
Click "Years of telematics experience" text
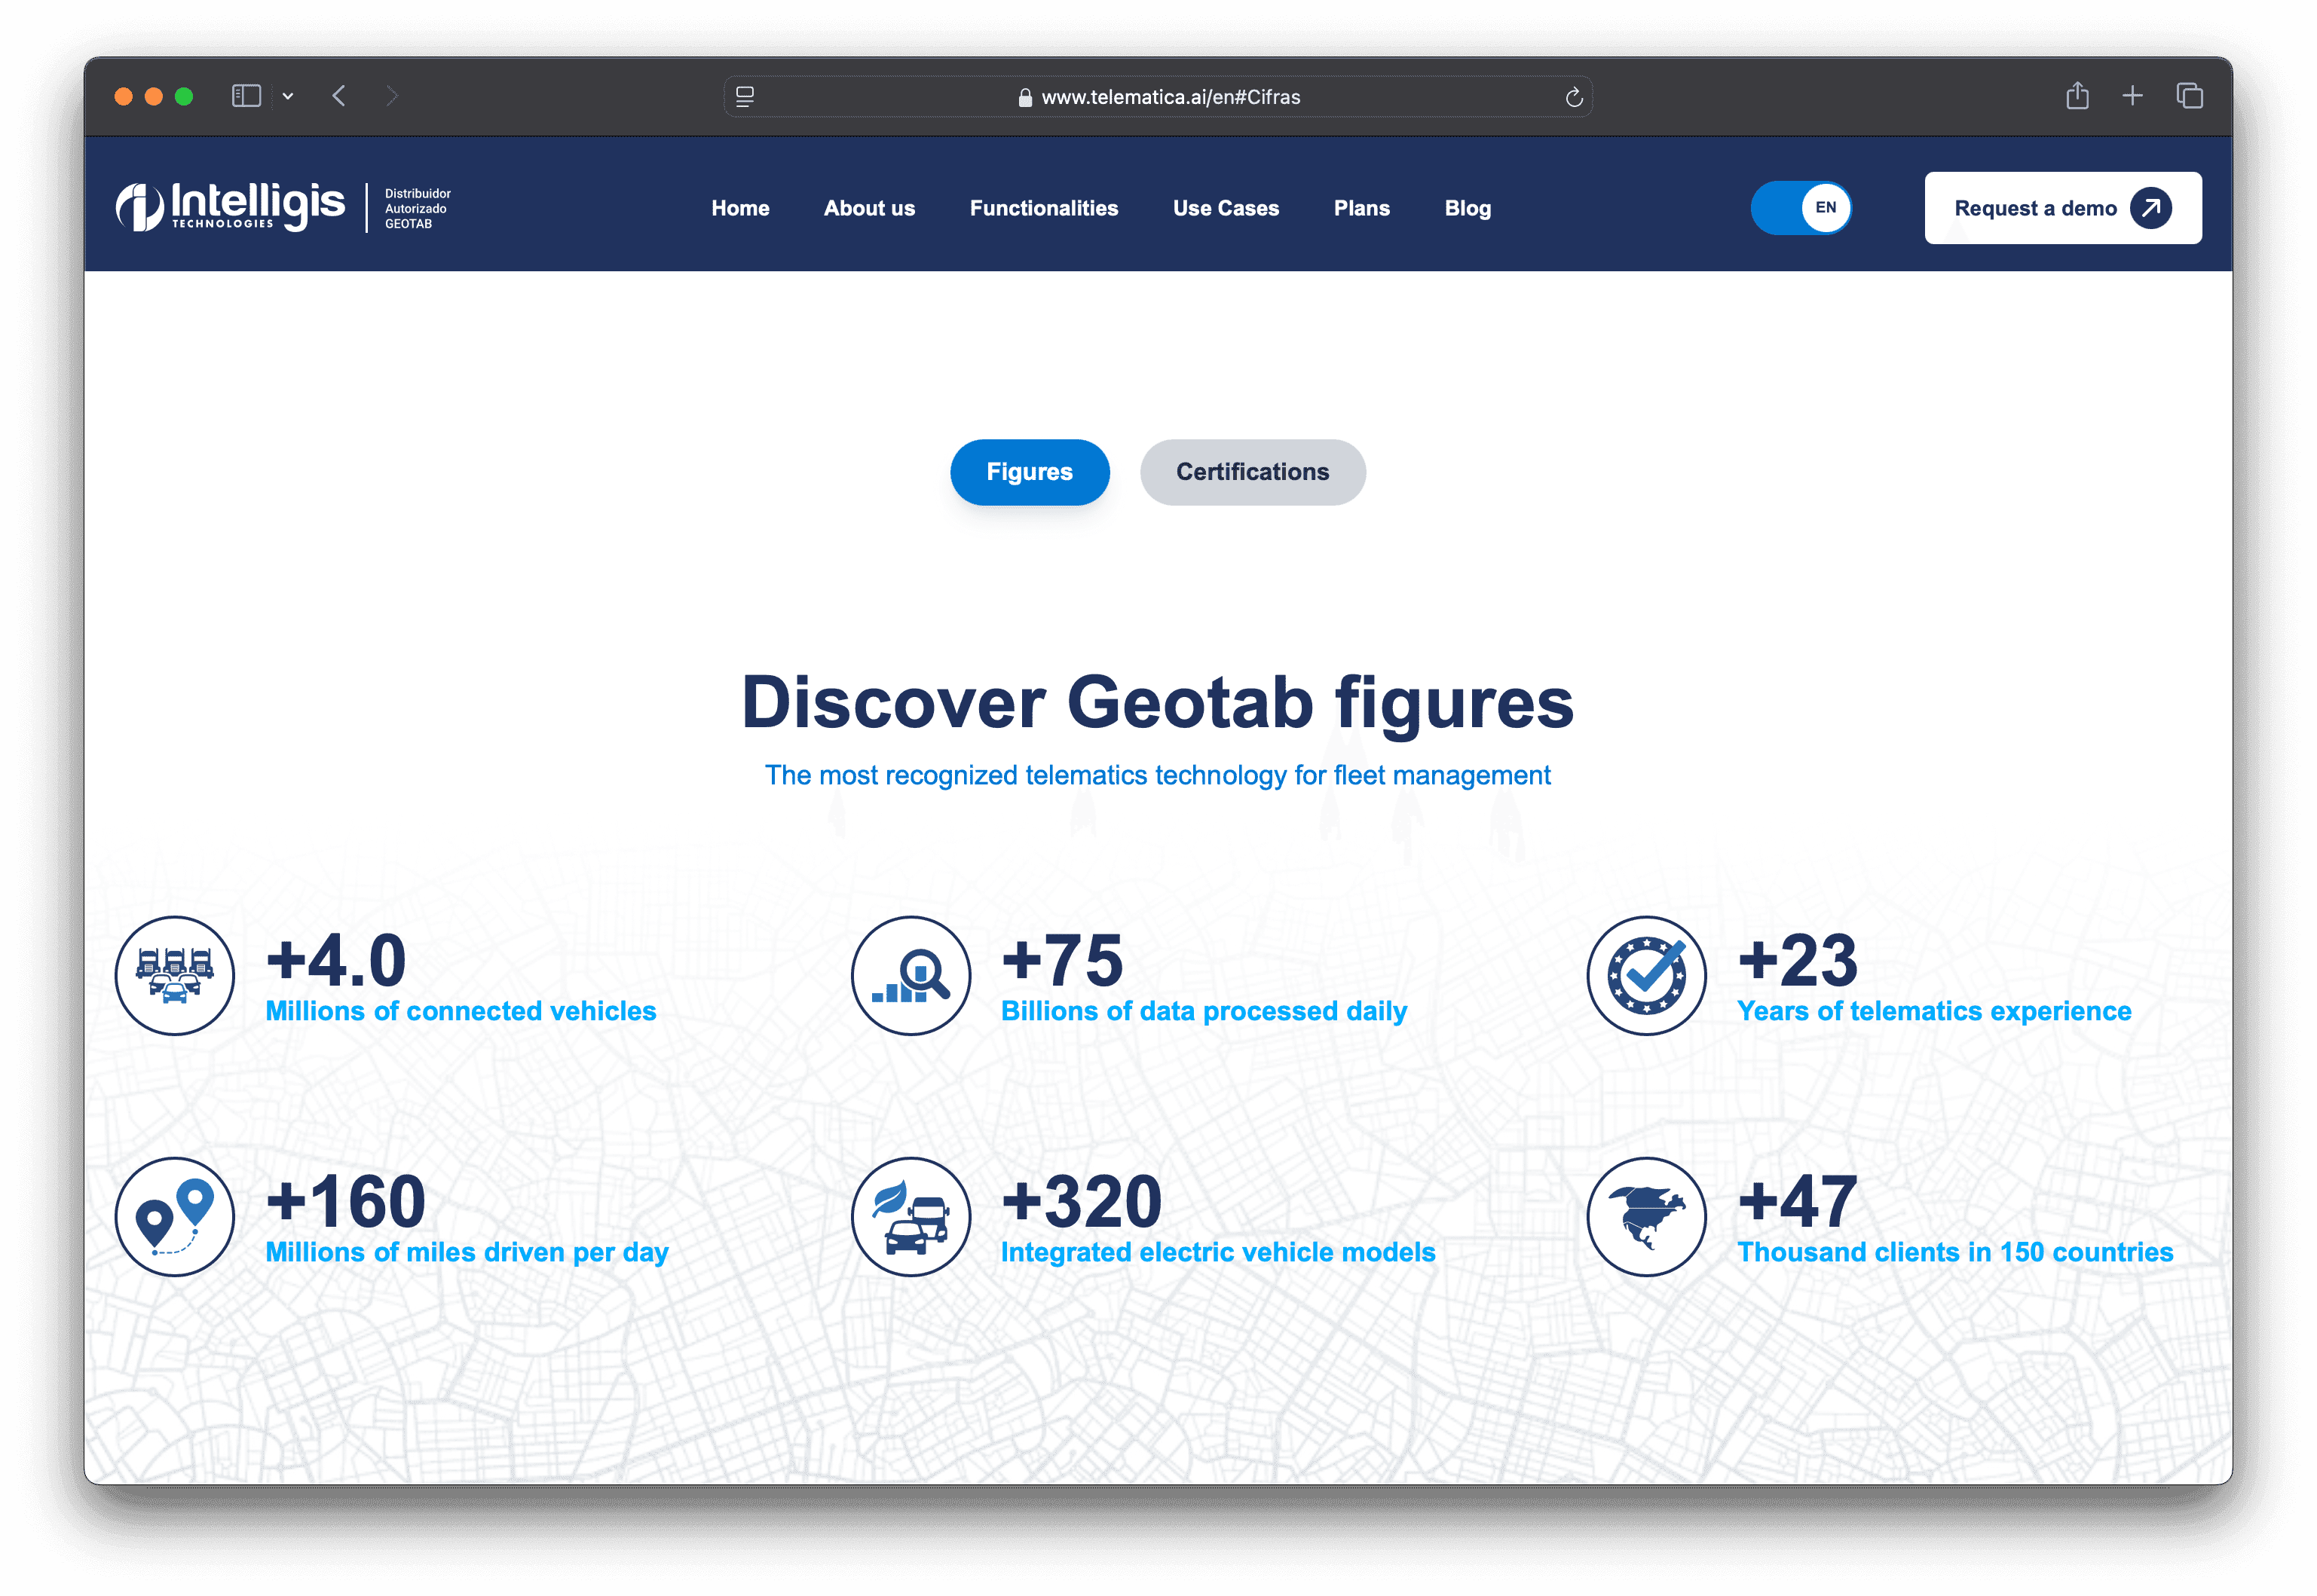pyautogui.click(x=1934, y=1011)
